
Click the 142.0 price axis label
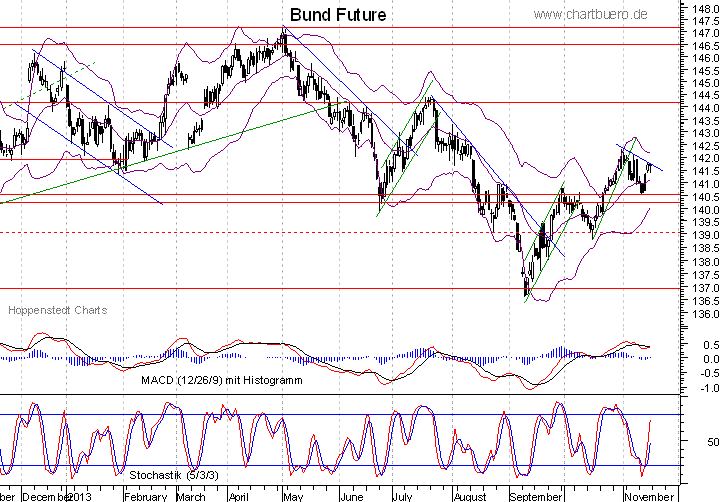pos(705,158)
